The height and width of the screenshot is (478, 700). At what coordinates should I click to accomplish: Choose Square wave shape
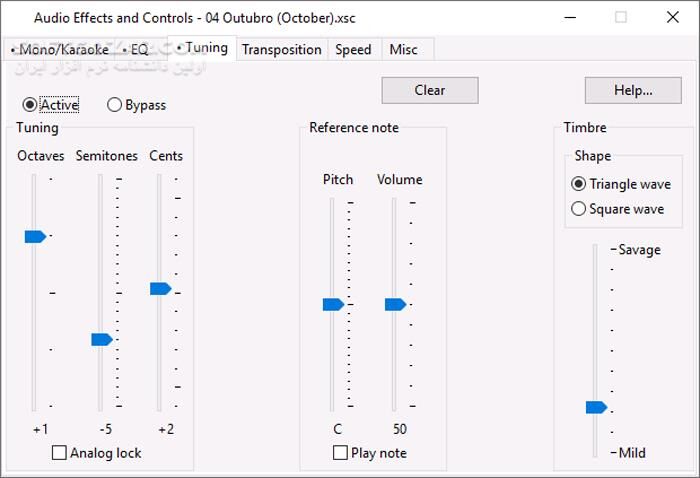tap(579, 209)
